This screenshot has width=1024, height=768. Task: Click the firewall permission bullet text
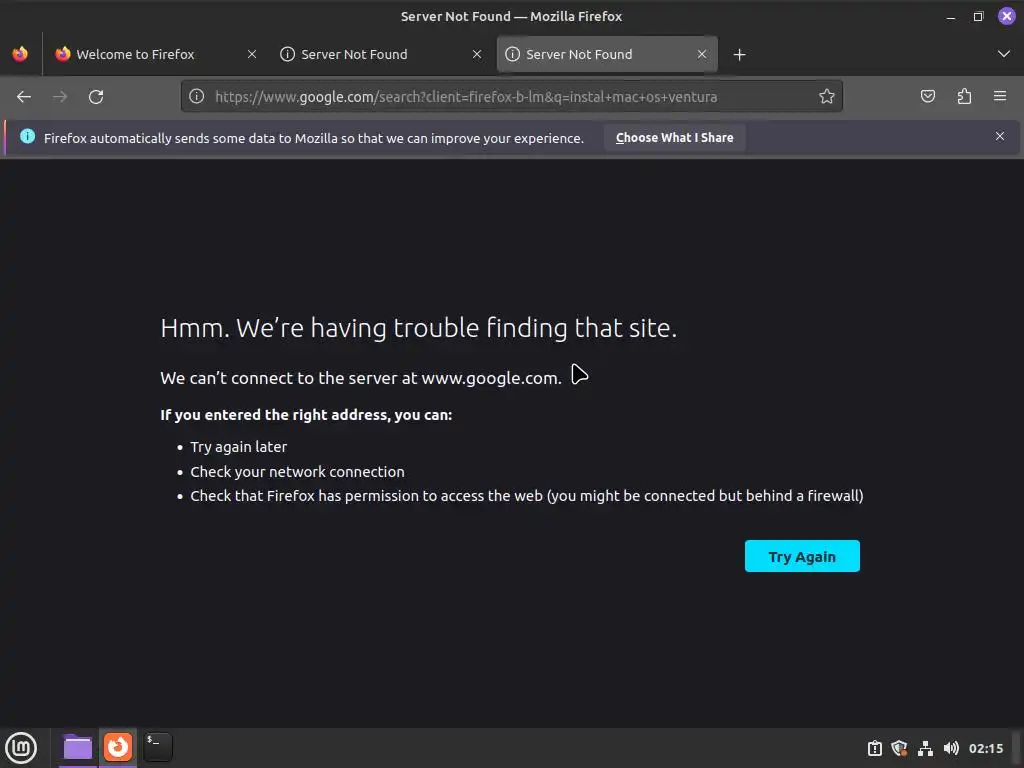526,496
